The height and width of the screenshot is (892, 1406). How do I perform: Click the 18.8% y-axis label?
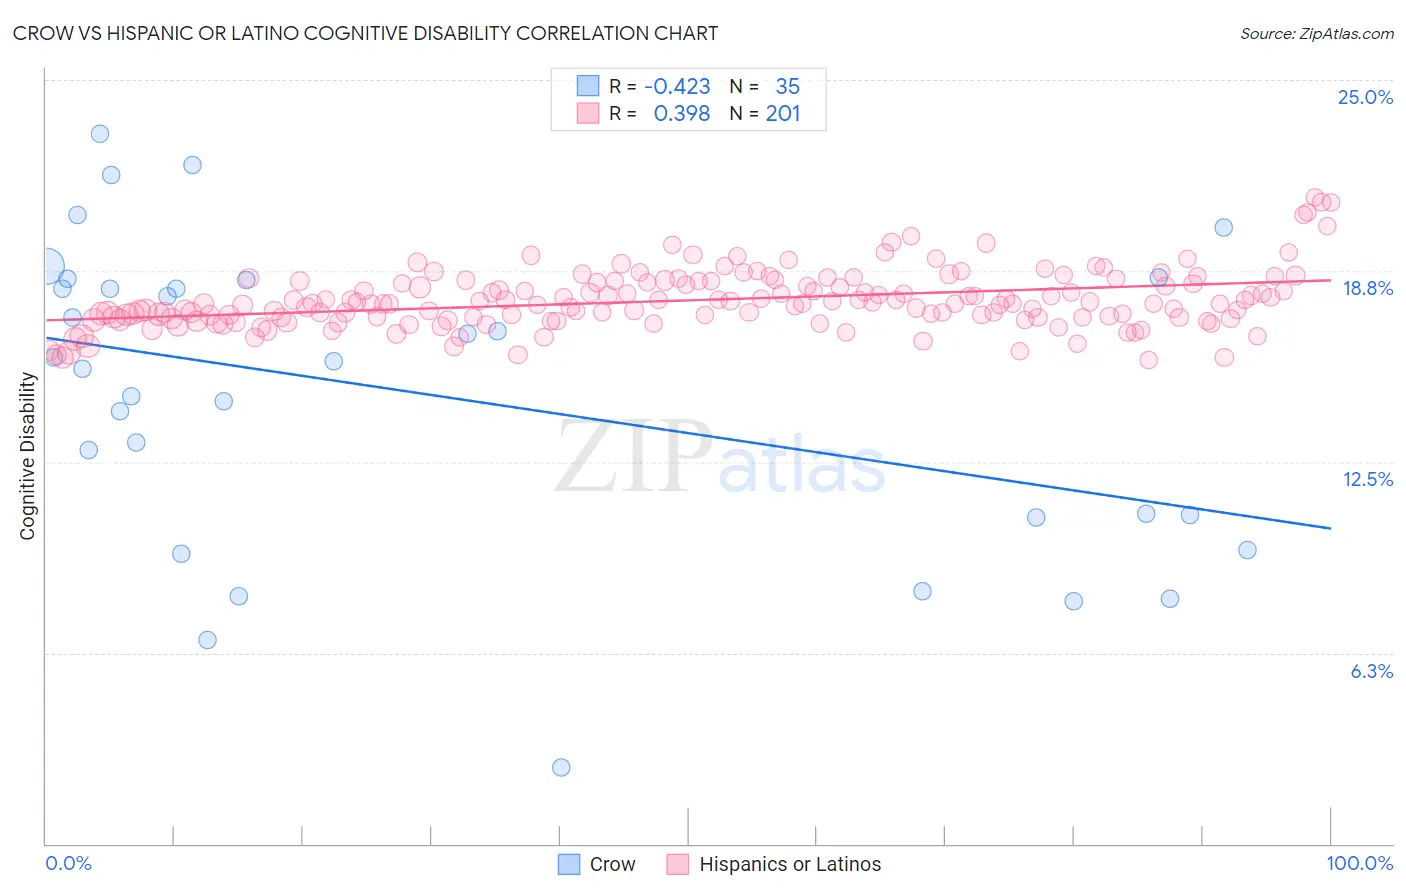coord(1367,288)
